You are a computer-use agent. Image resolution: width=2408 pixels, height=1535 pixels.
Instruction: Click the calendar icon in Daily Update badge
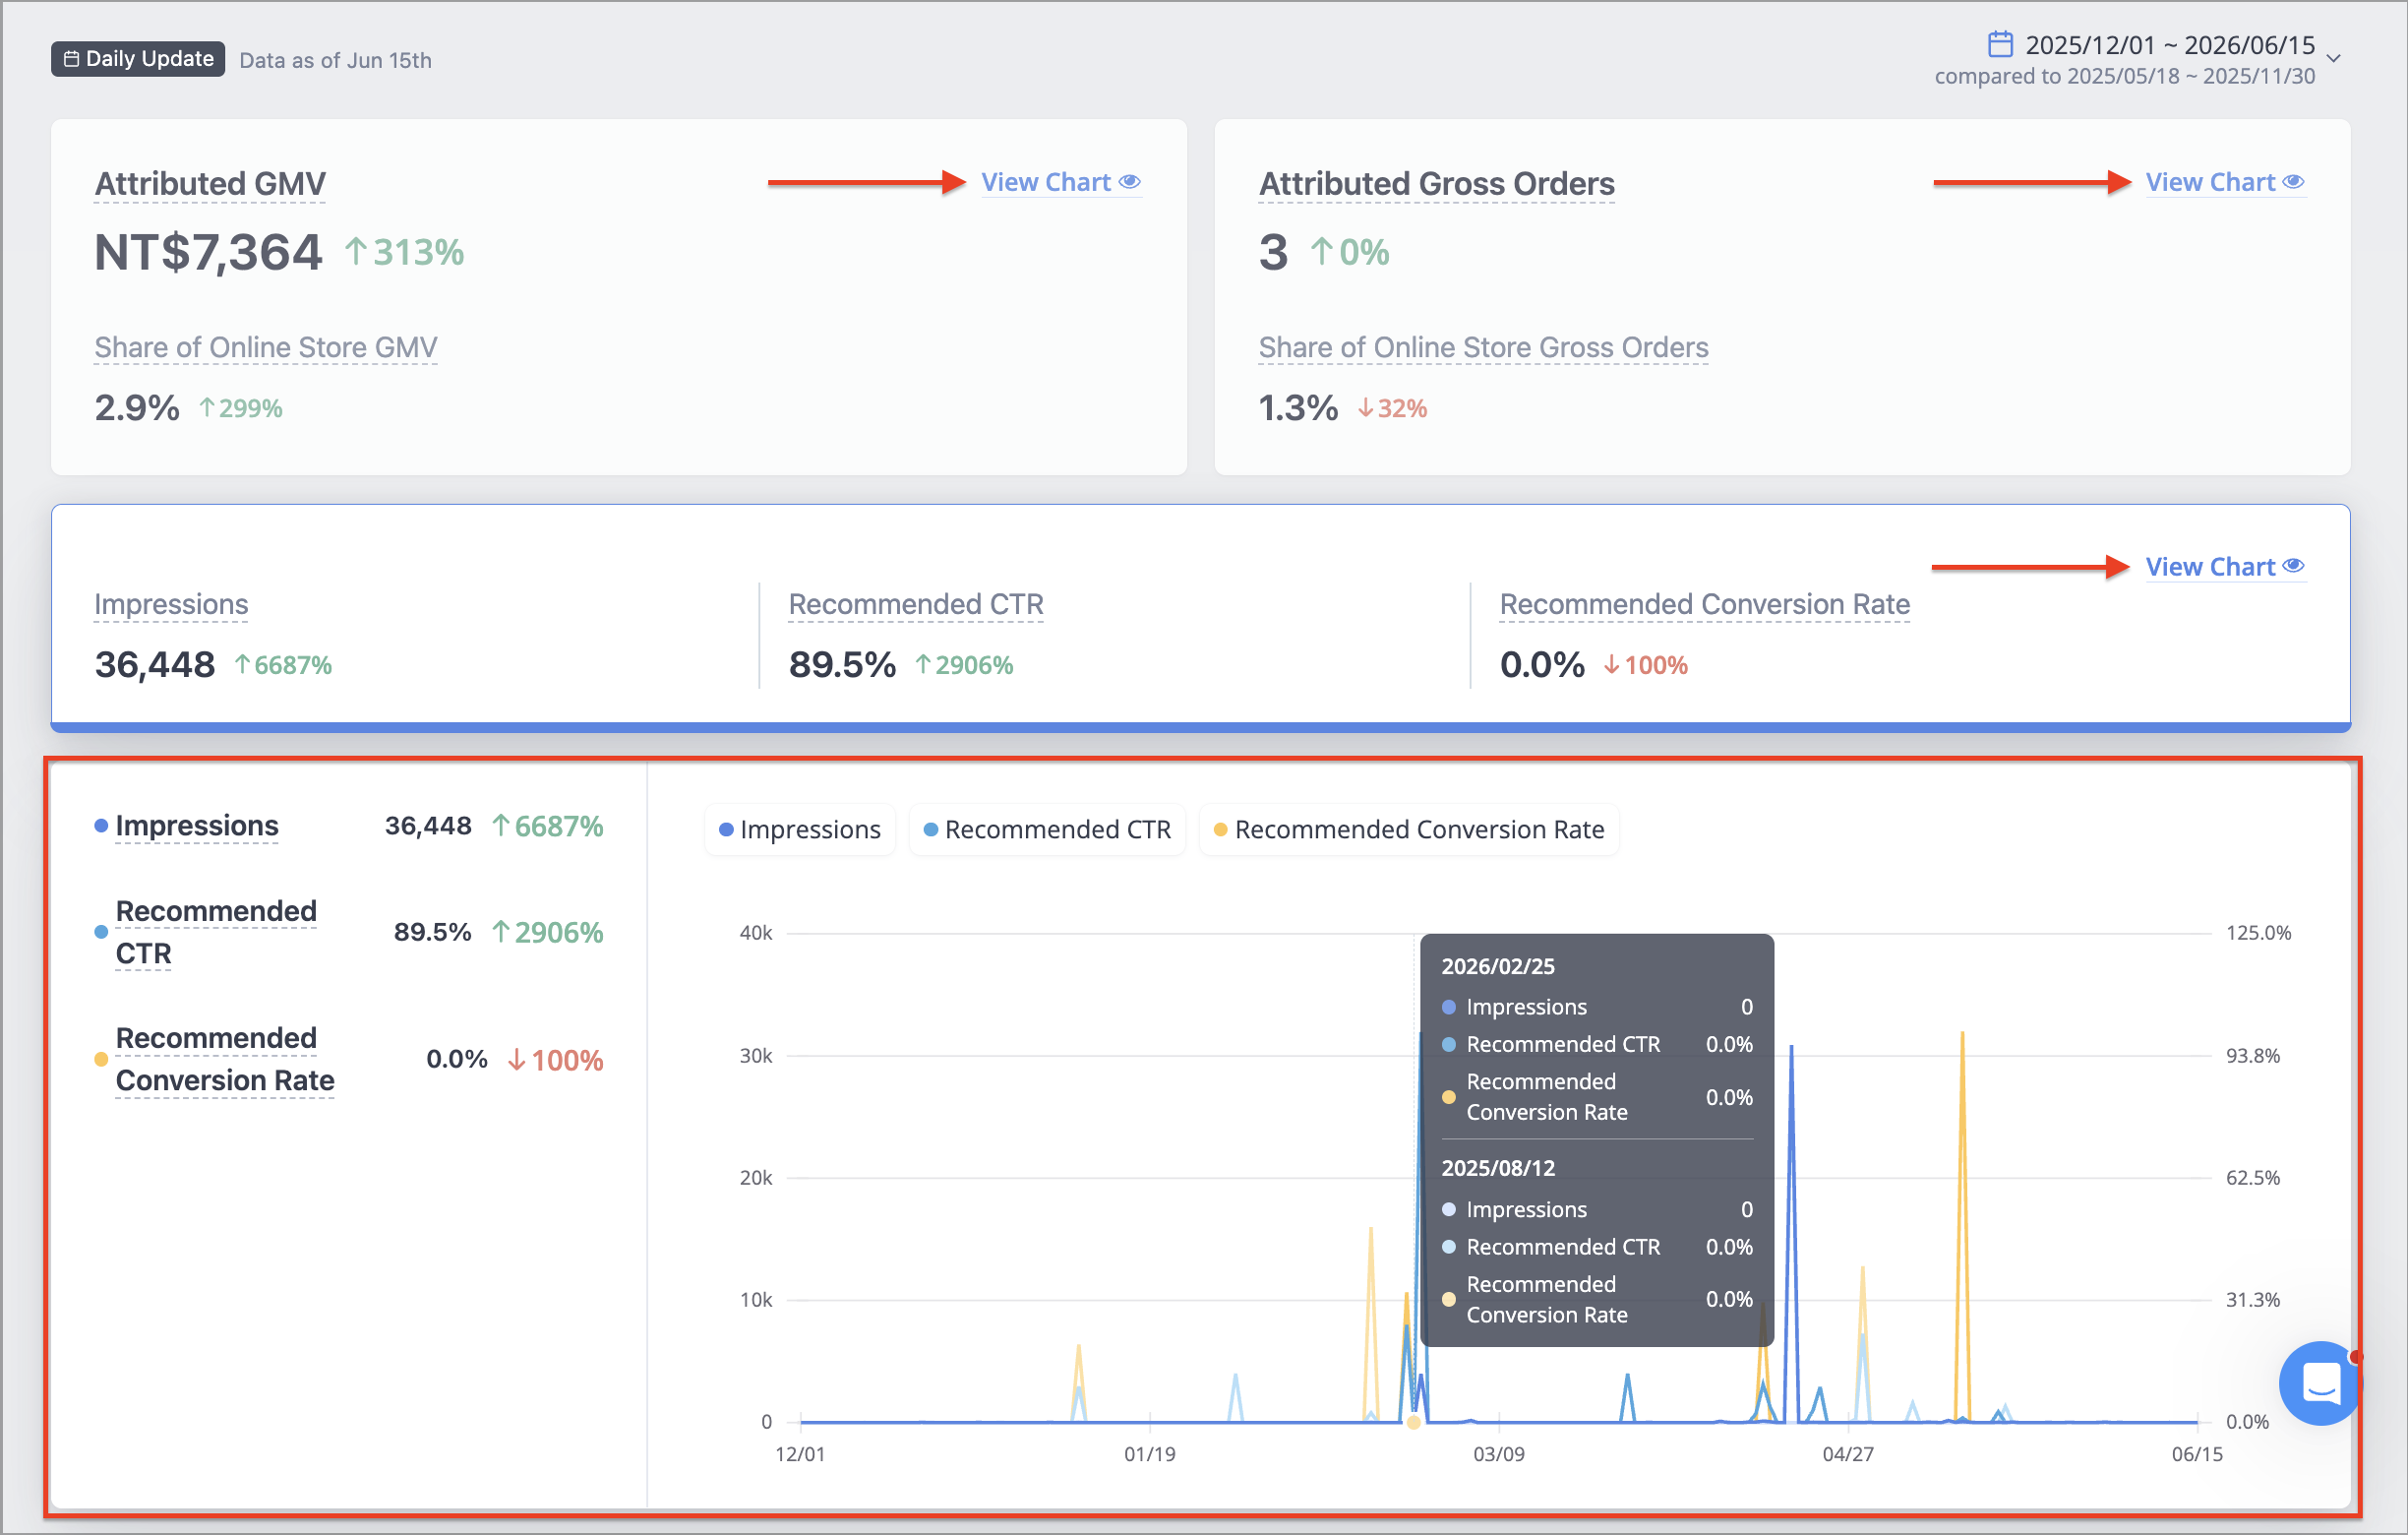72,59
